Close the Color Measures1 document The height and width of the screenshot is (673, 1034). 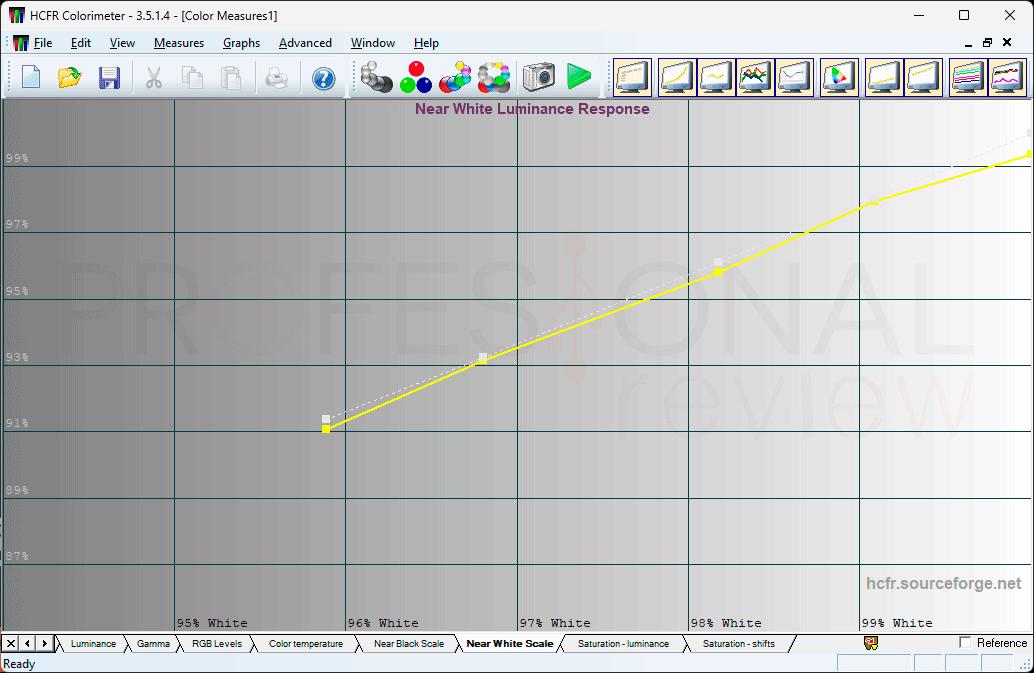click(x=1007, y=43)
